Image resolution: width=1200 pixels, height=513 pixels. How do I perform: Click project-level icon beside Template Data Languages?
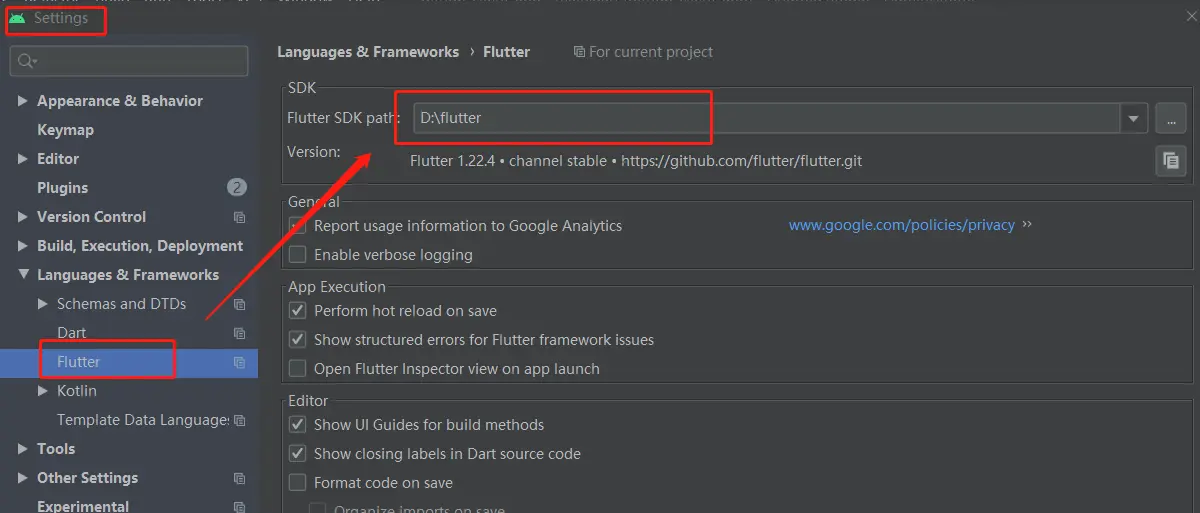pos(239,420)
